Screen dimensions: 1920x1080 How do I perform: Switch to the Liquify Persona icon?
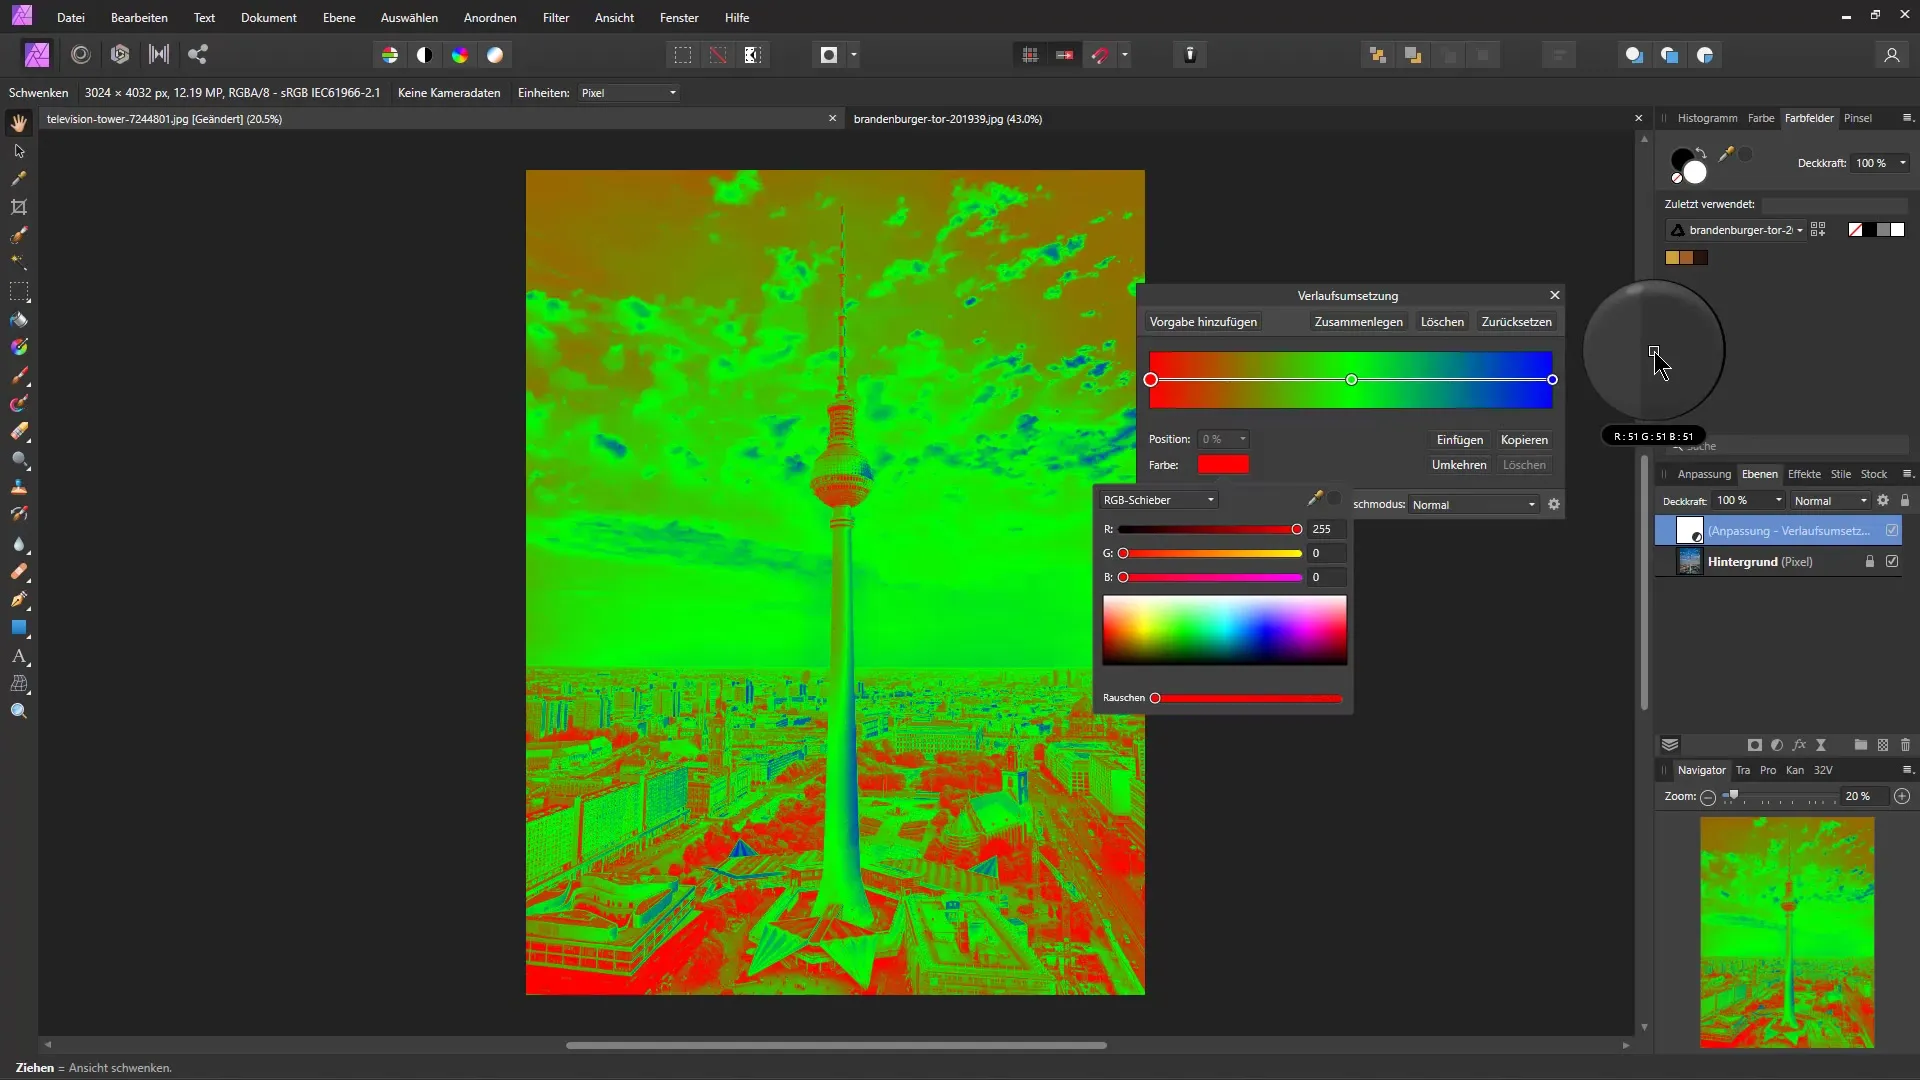pos(81,55)
